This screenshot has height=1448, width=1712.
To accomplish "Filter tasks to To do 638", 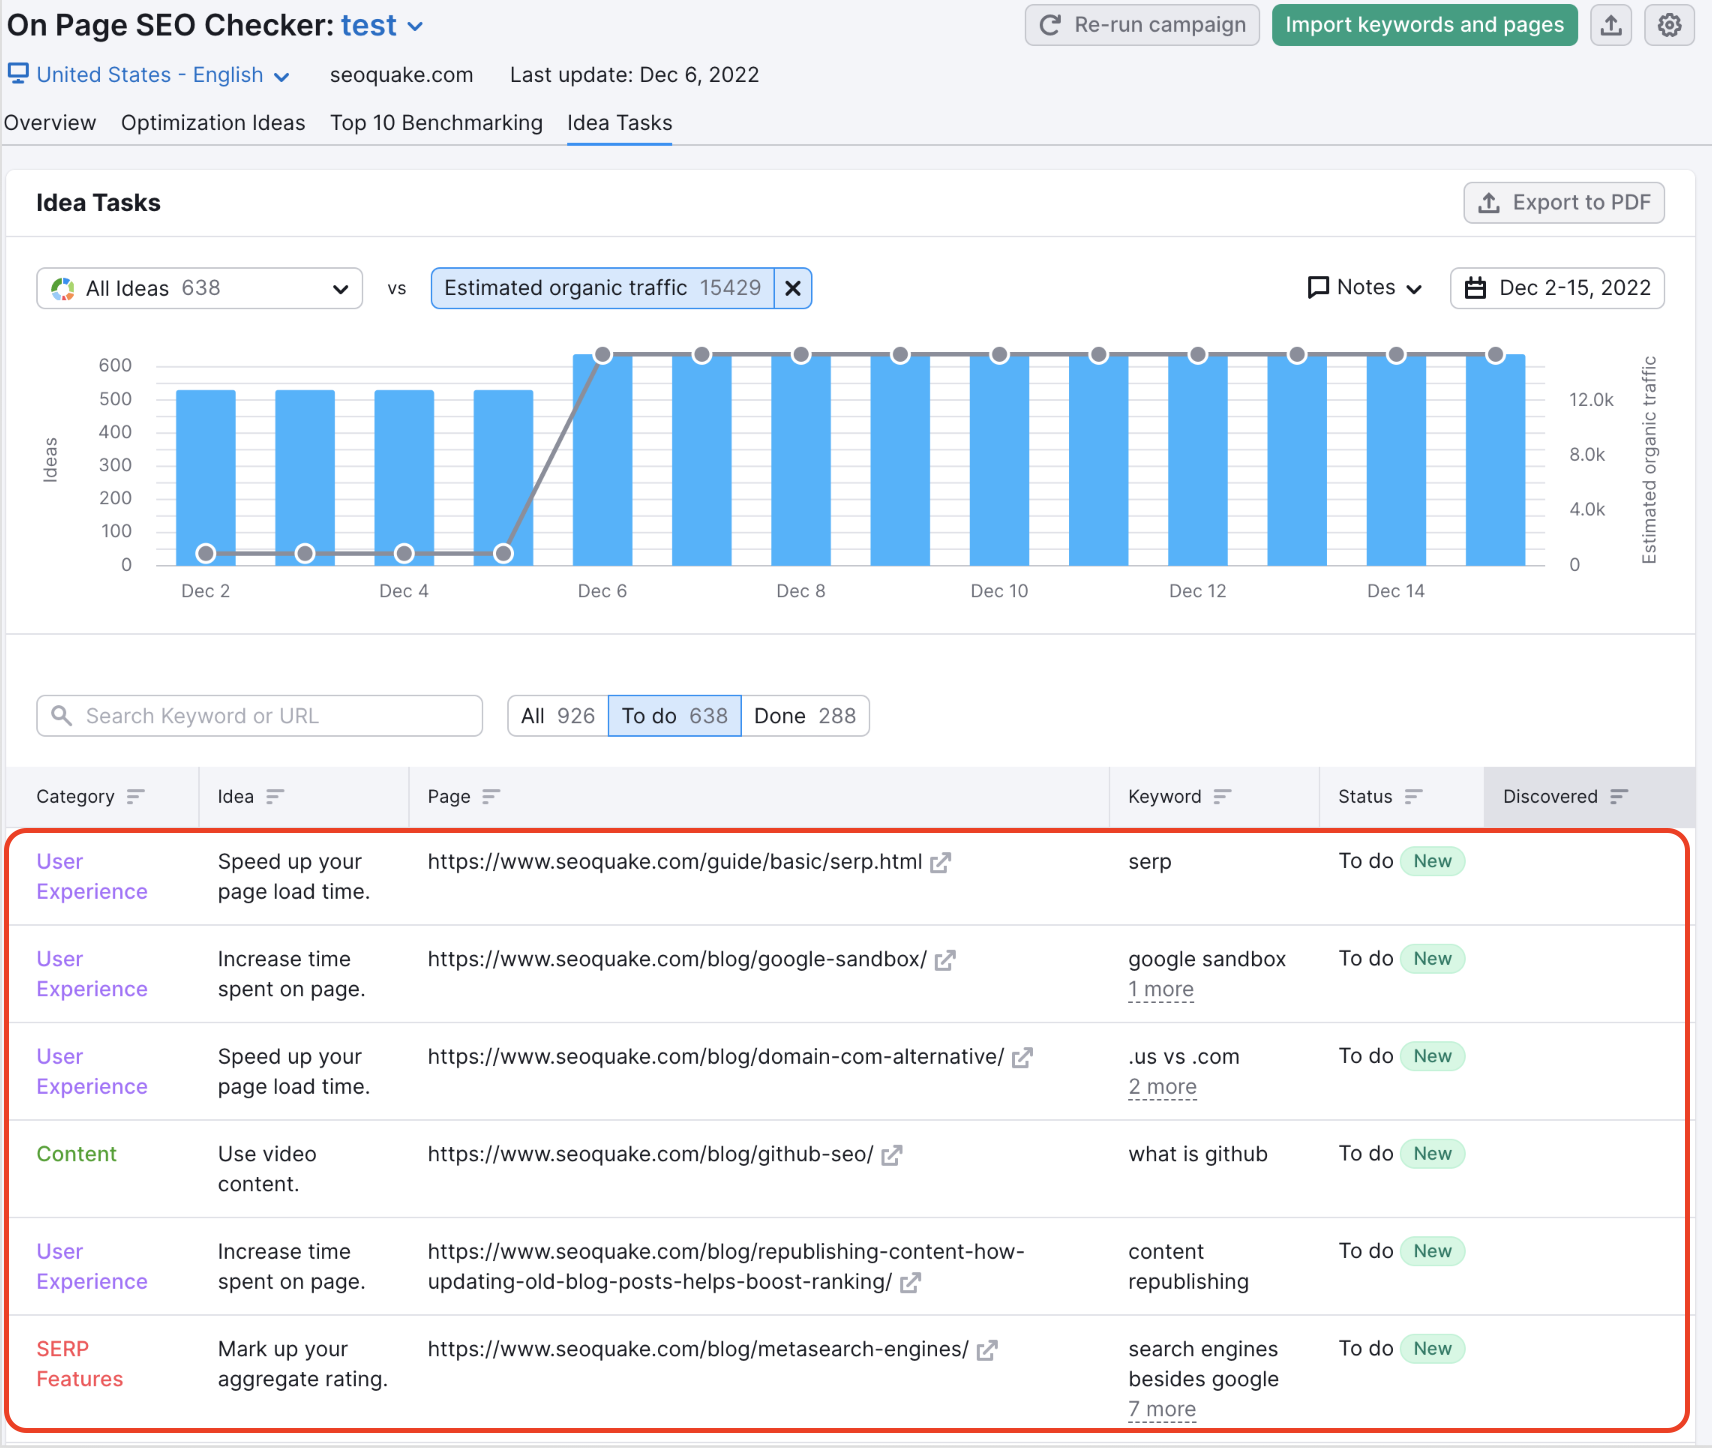I will (675, 716).
